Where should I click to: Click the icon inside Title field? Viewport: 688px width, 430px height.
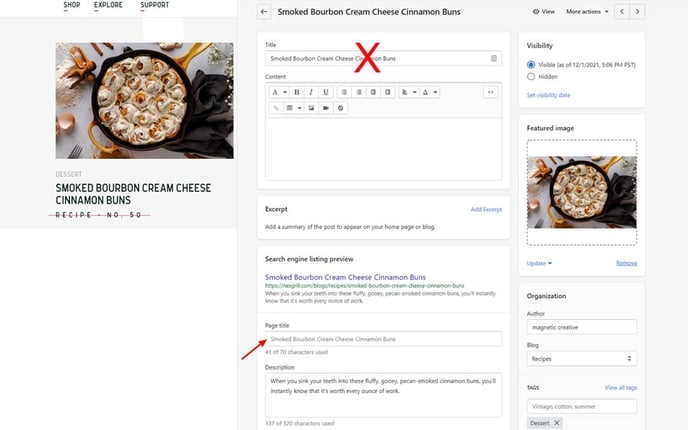tap(494, 58)
